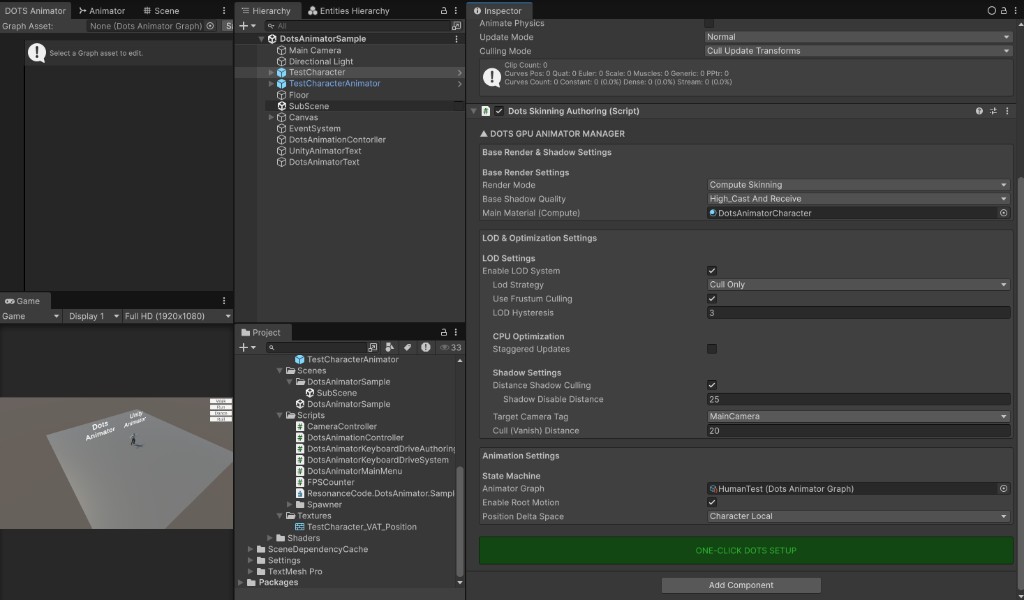Lock the Inspector panel
The image size is (1024, 600).
(1004, 10)
